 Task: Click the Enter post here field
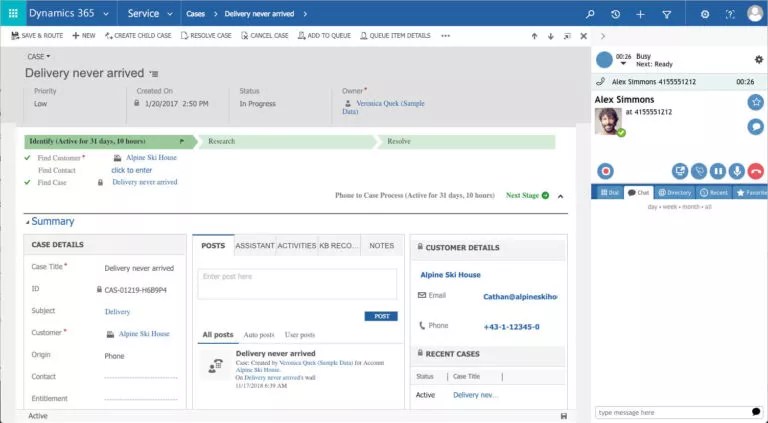point(297,284)
